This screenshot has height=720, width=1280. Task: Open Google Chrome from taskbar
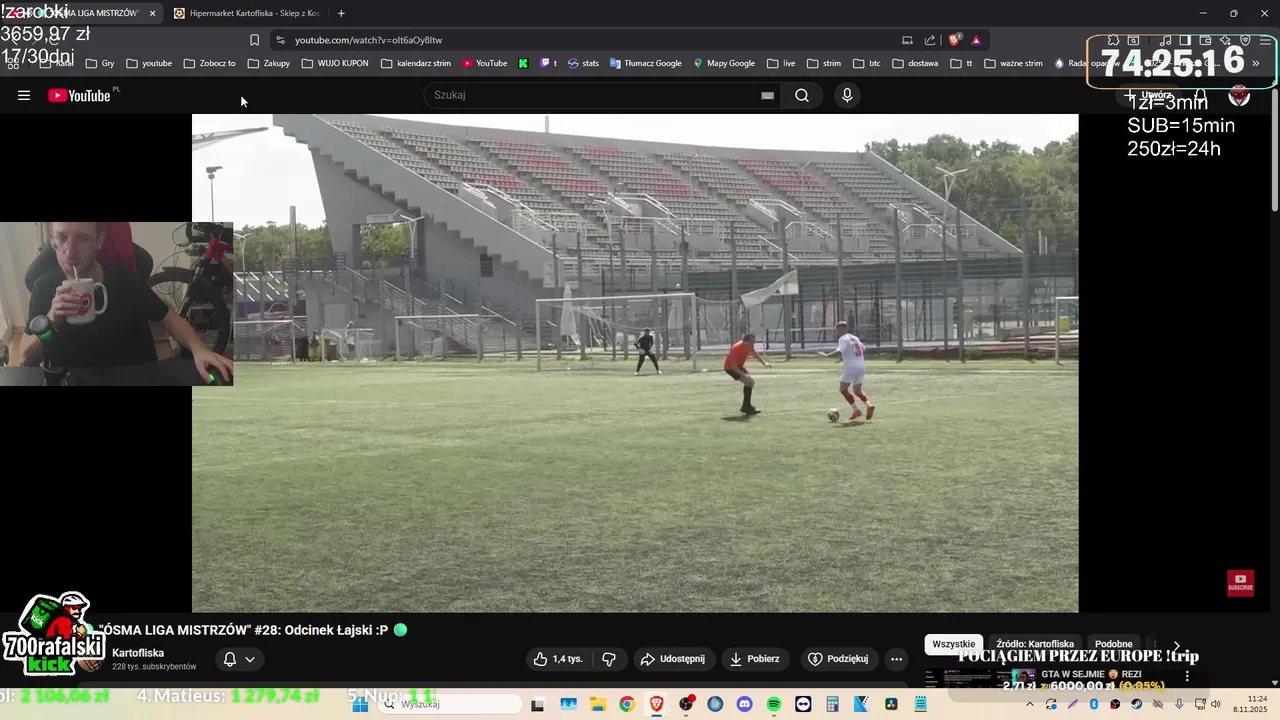pyautogui.click(x=626, y=704)
